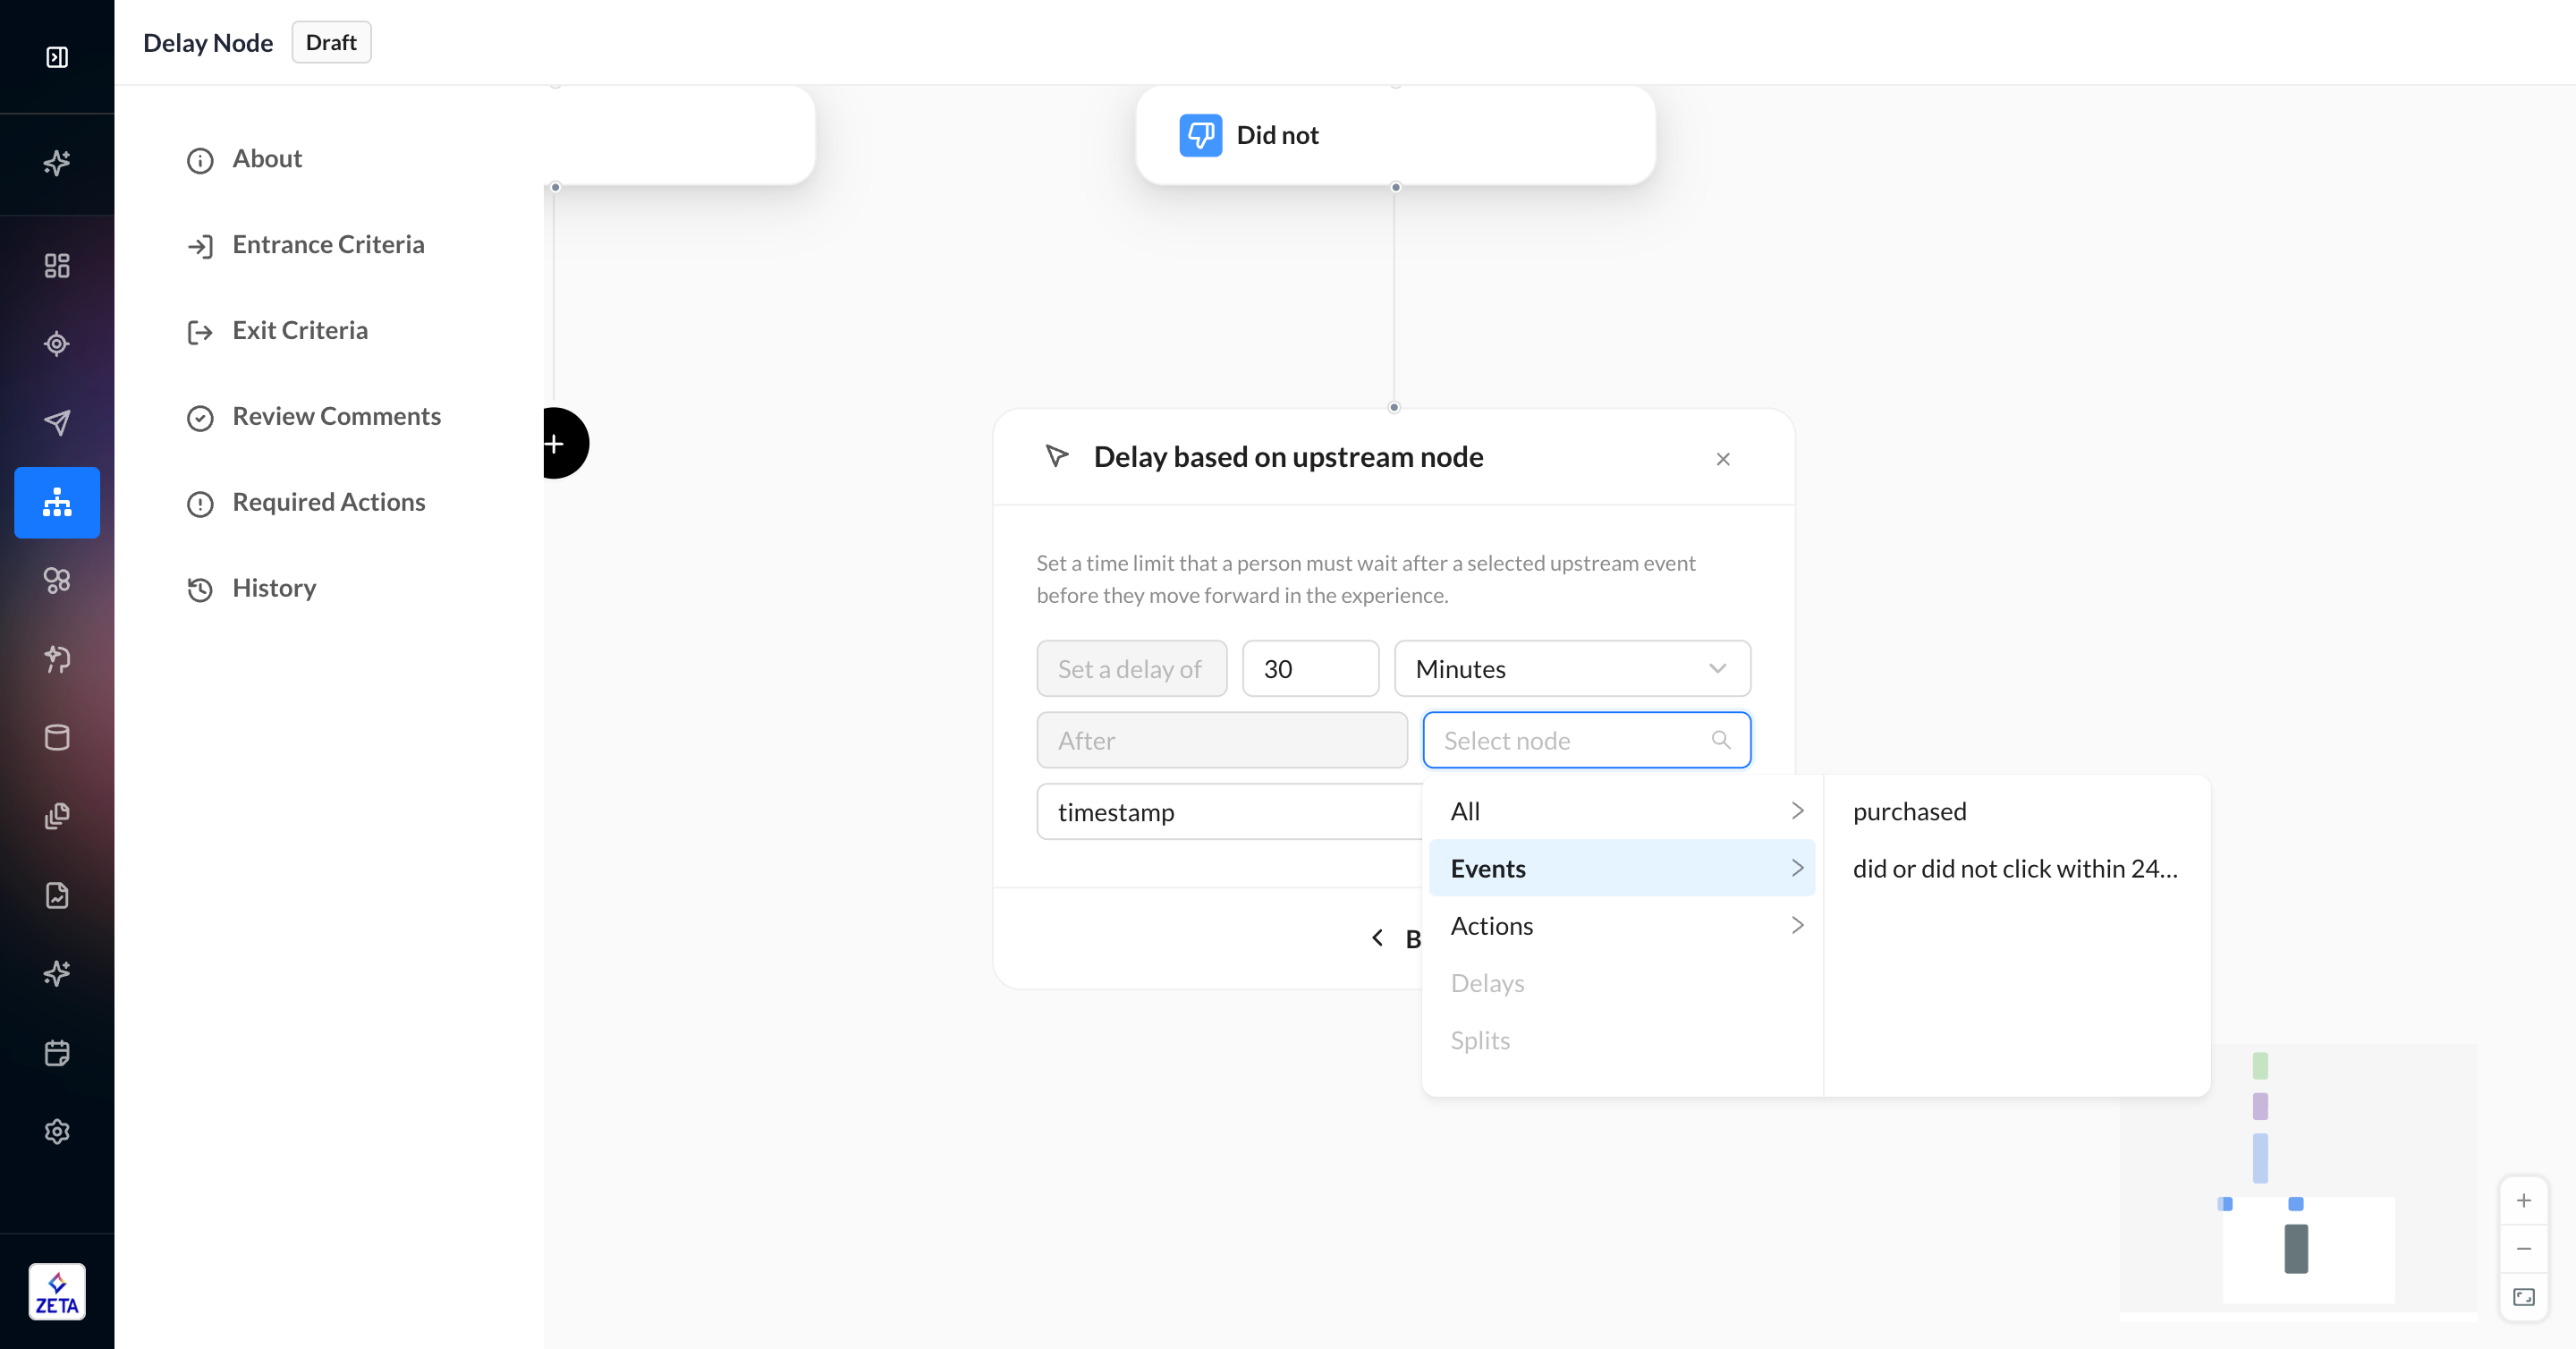The image size is (2576, 1349).
Task: Expand the All category in node list
Action: pyautogui.click(x=1622, y=811)
